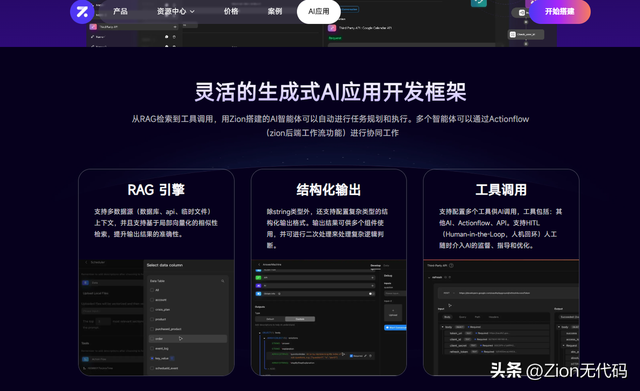Check the purchased_product checkbox
The height and width of the screenshot is (391, 640).
tap(152, 329)
